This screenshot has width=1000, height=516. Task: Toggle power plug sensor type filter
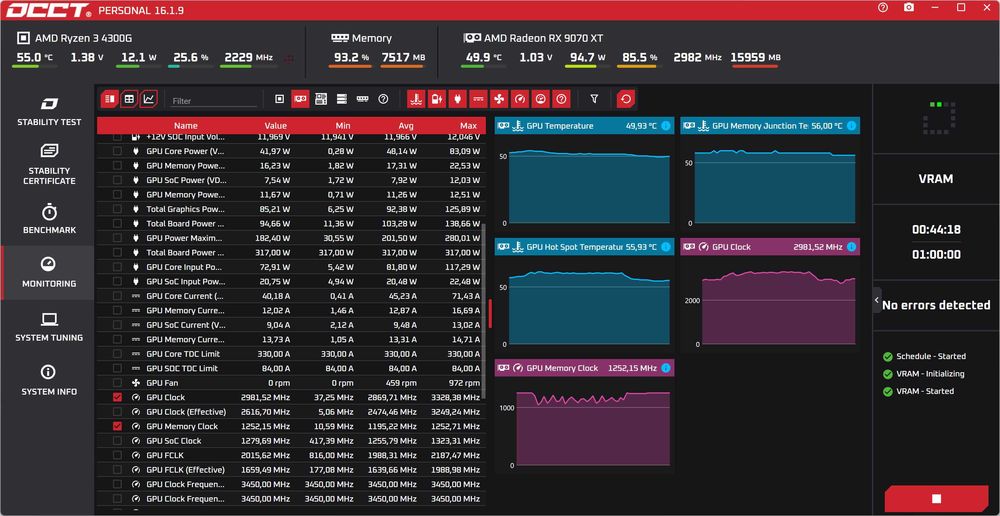point(457,99)
